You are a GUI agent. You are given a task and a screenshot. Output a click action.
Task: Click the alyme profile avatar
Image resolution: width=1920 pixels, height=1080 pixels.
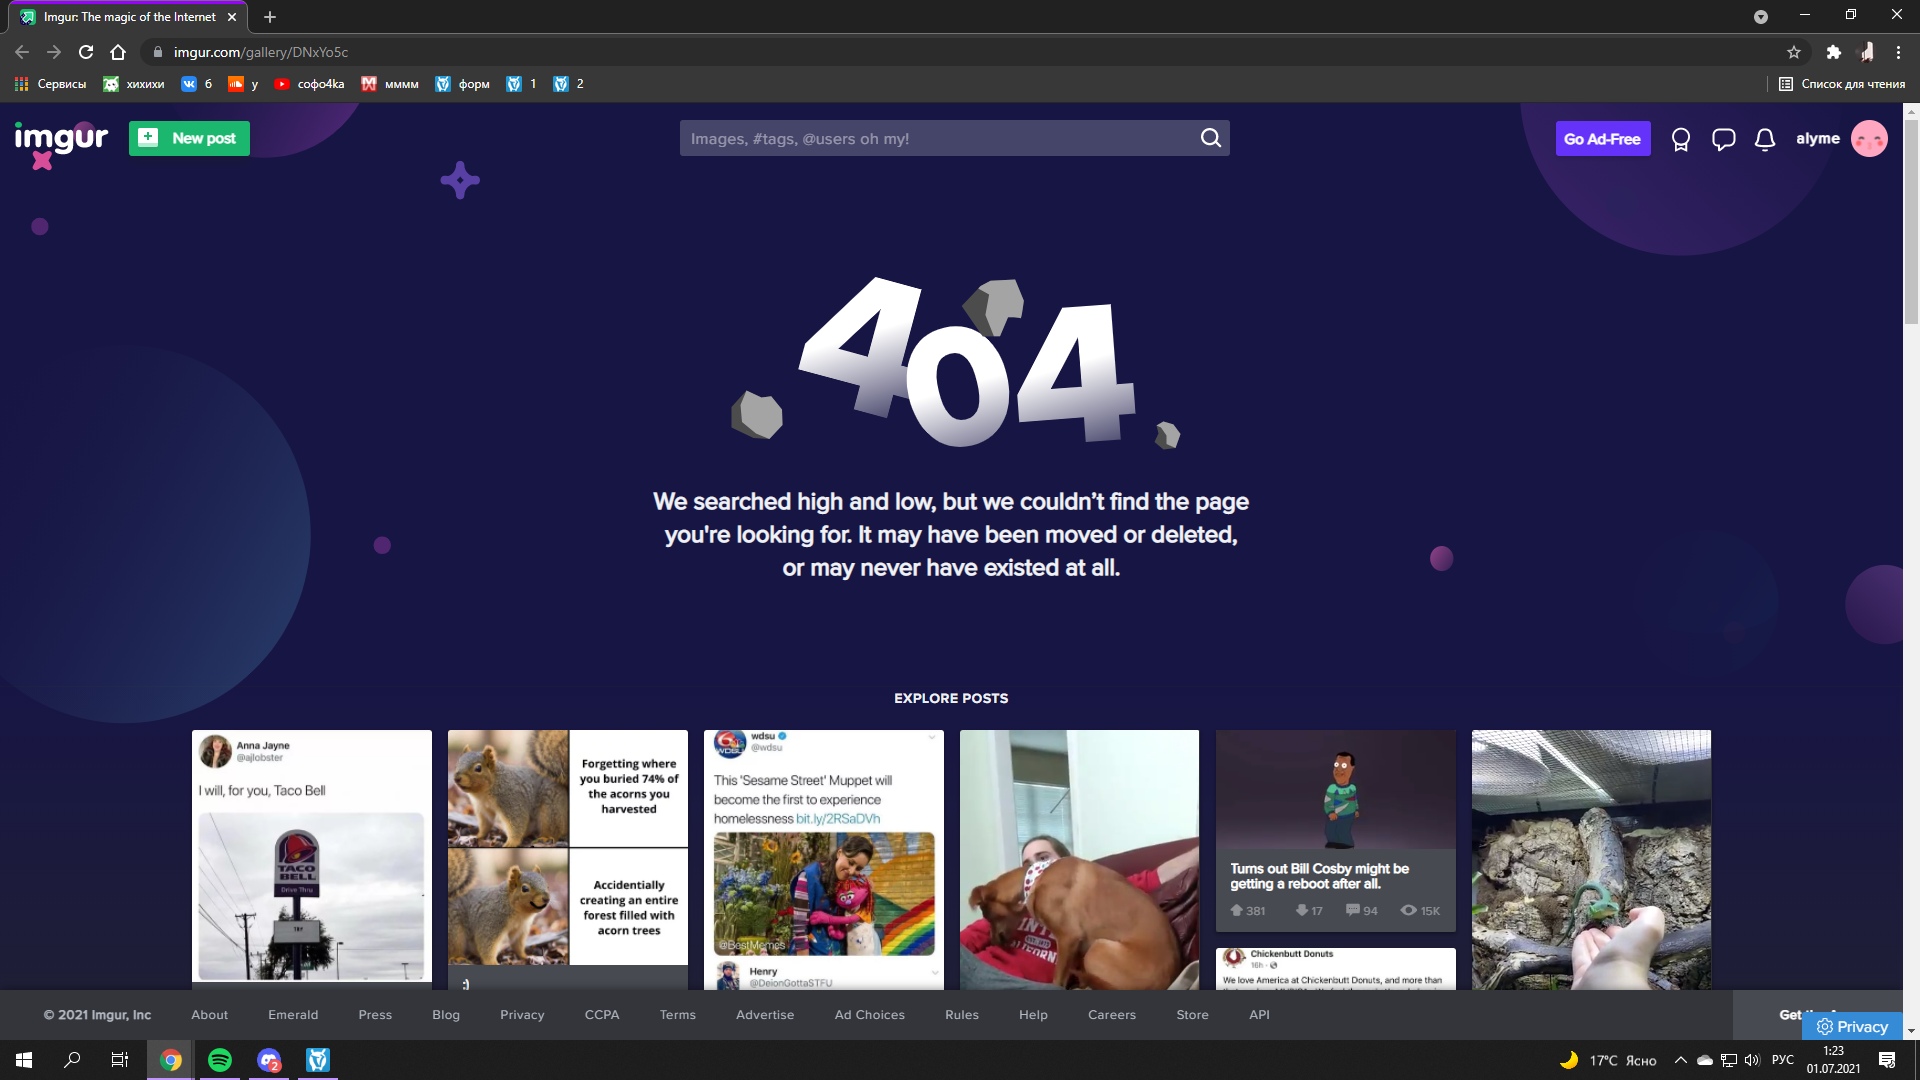[x=1868, y=139]
